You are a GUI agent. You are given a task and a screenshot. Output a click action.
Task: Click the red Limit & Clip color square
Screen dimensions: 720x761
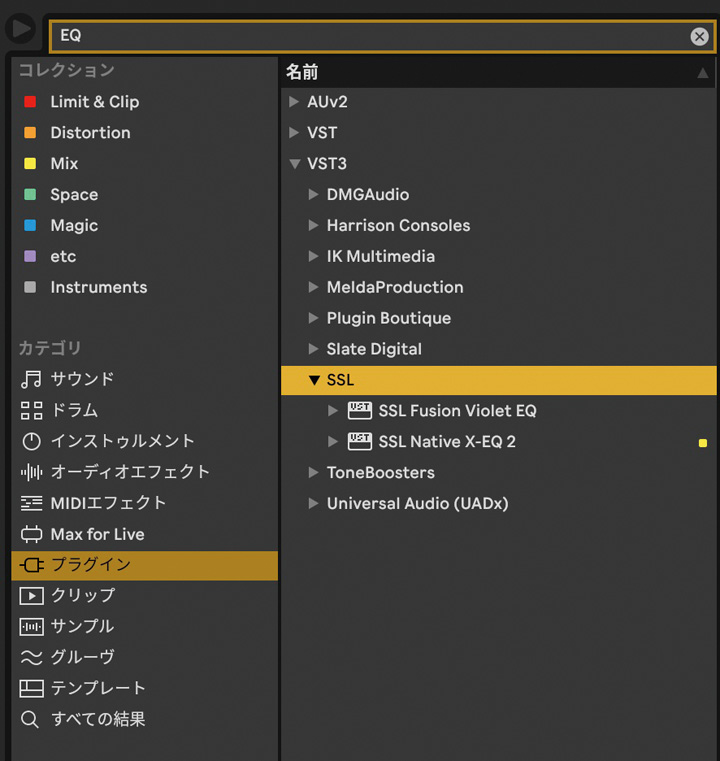tap(30, 102)
